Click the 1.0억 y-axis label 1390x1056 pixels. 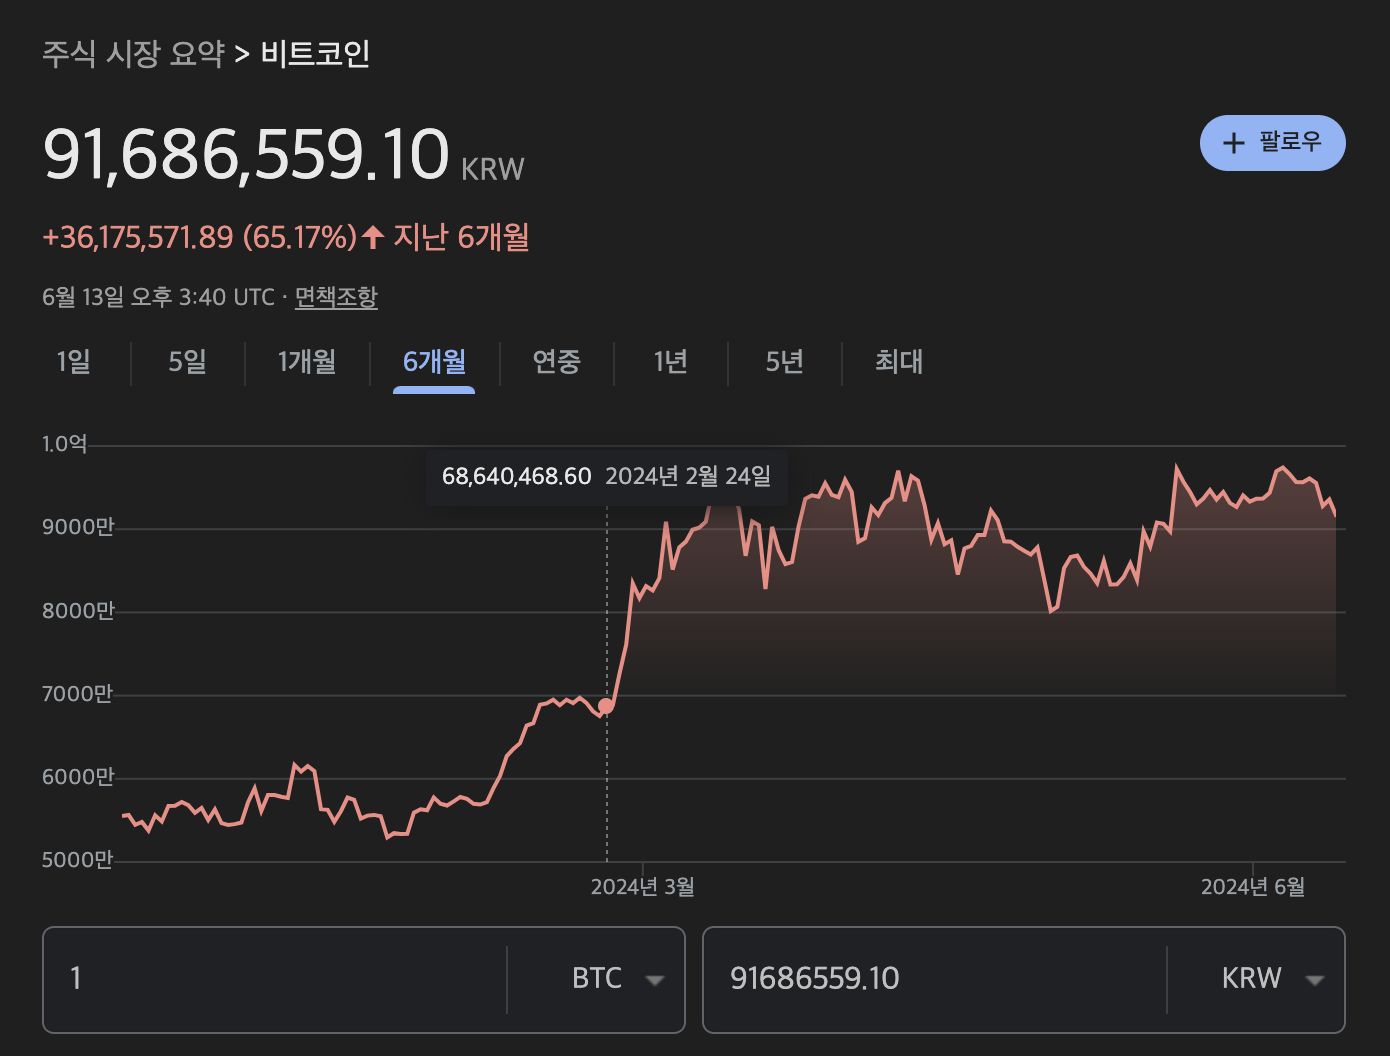(x=65, y=444)
